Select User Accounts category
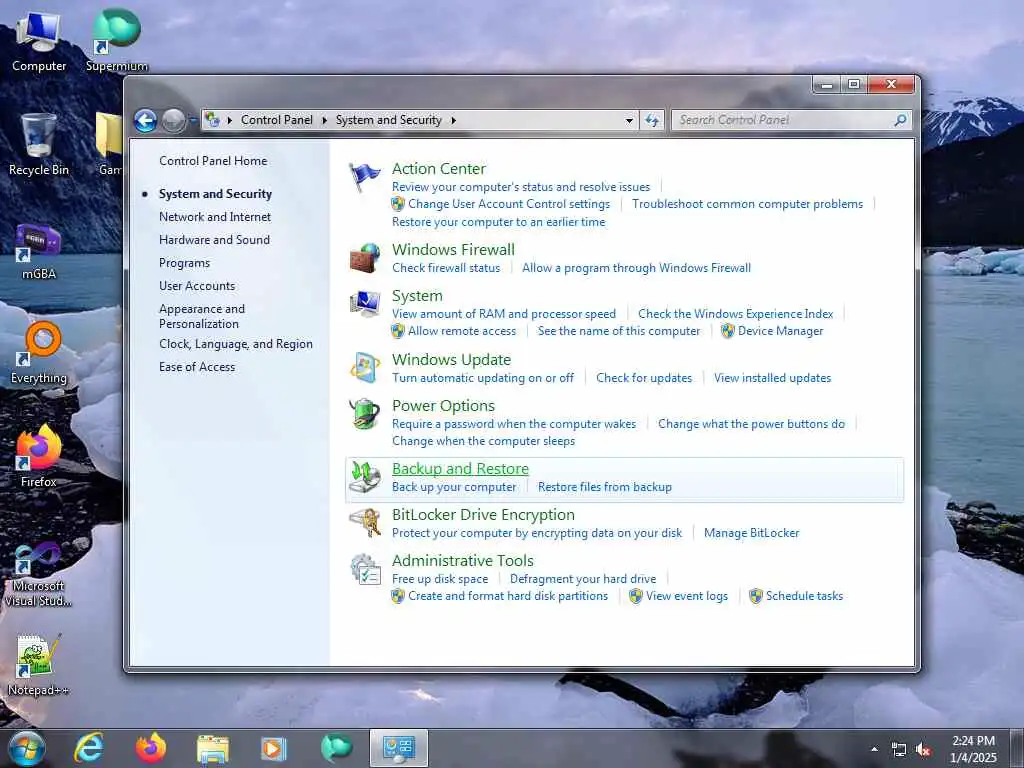Image resolution: width=1024 pixels, height=768 pixels. tap(197, 285)
